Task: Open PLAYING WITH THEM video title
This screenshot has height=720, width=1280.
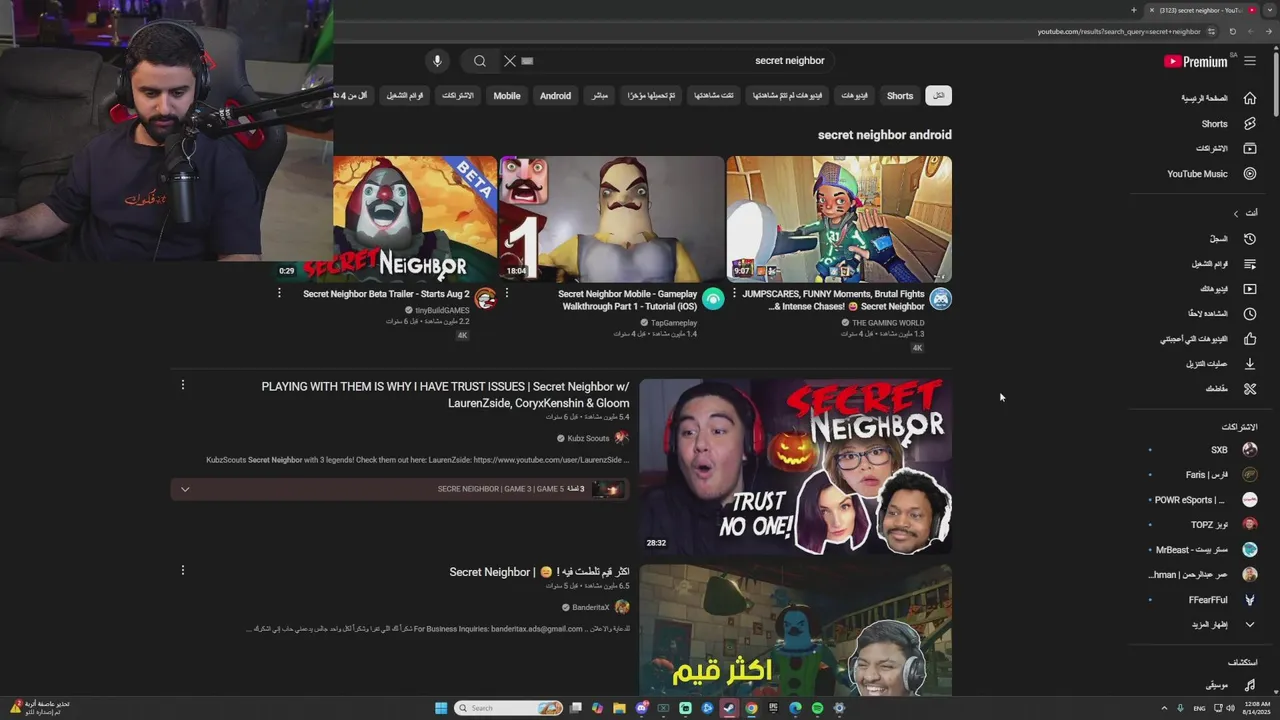Action: (x=445, y=395)
